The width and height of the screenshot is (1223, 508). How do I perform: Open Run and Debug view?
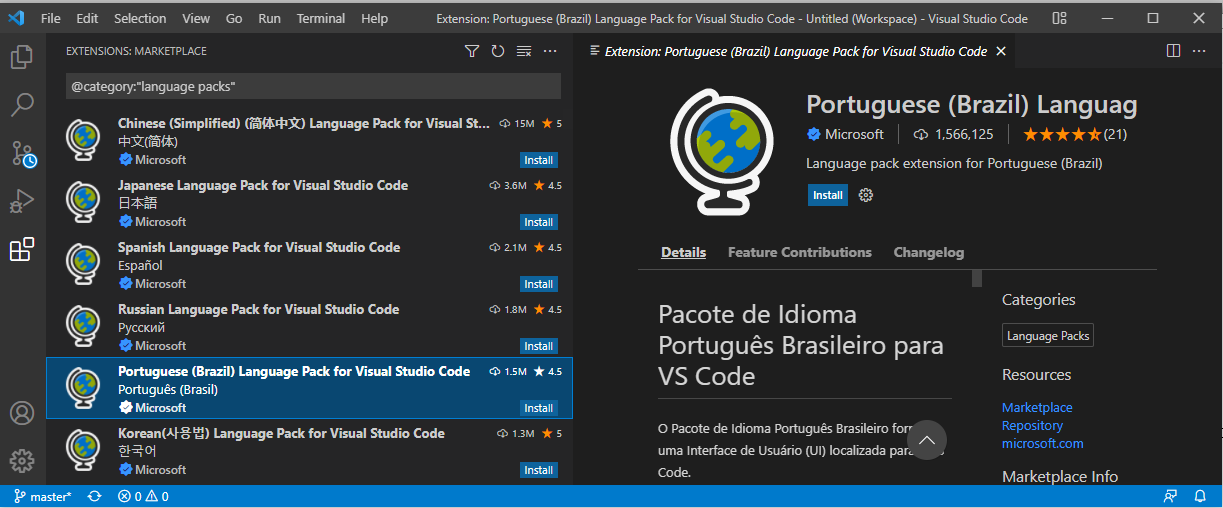click(22, 201)
